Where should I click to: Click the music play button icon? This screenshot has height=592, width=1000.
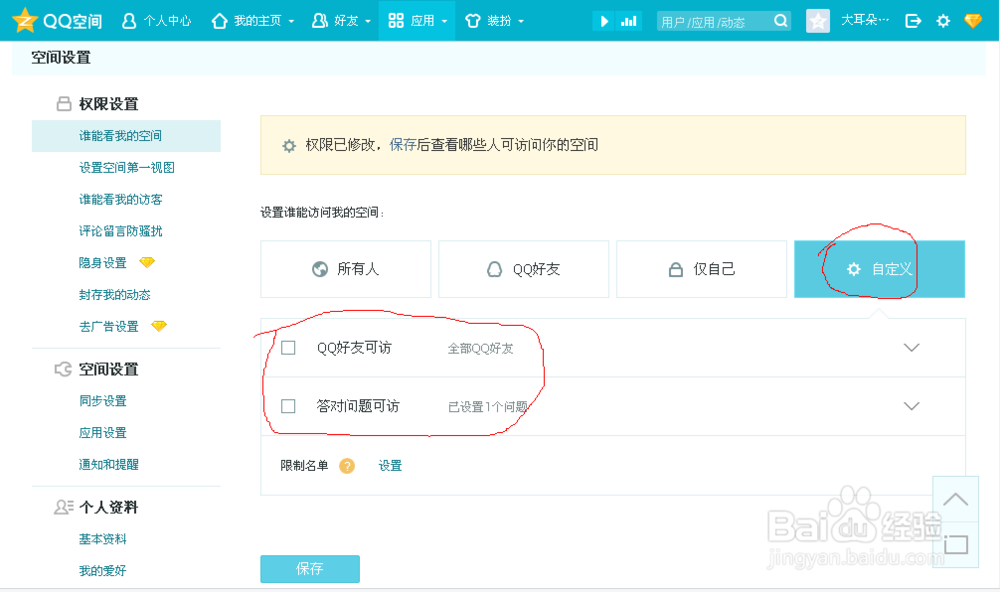tap(604, 21)
